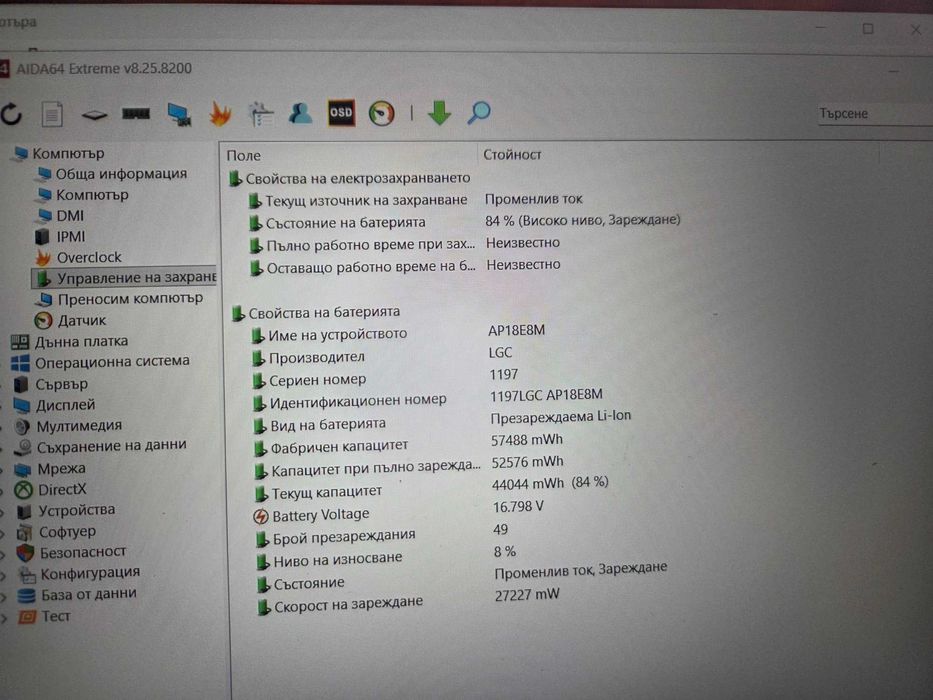This screenshot has width=933, height=700.
Task: Select the DirectX category
Action: click(x=51, y=489)
